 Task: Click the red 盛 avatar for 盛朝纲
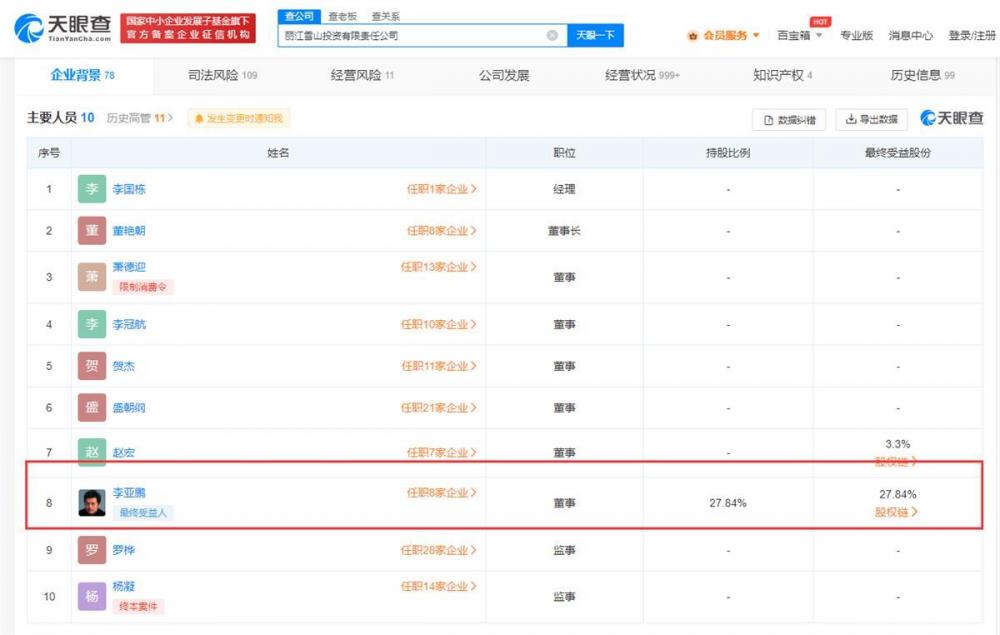[92, 407]
